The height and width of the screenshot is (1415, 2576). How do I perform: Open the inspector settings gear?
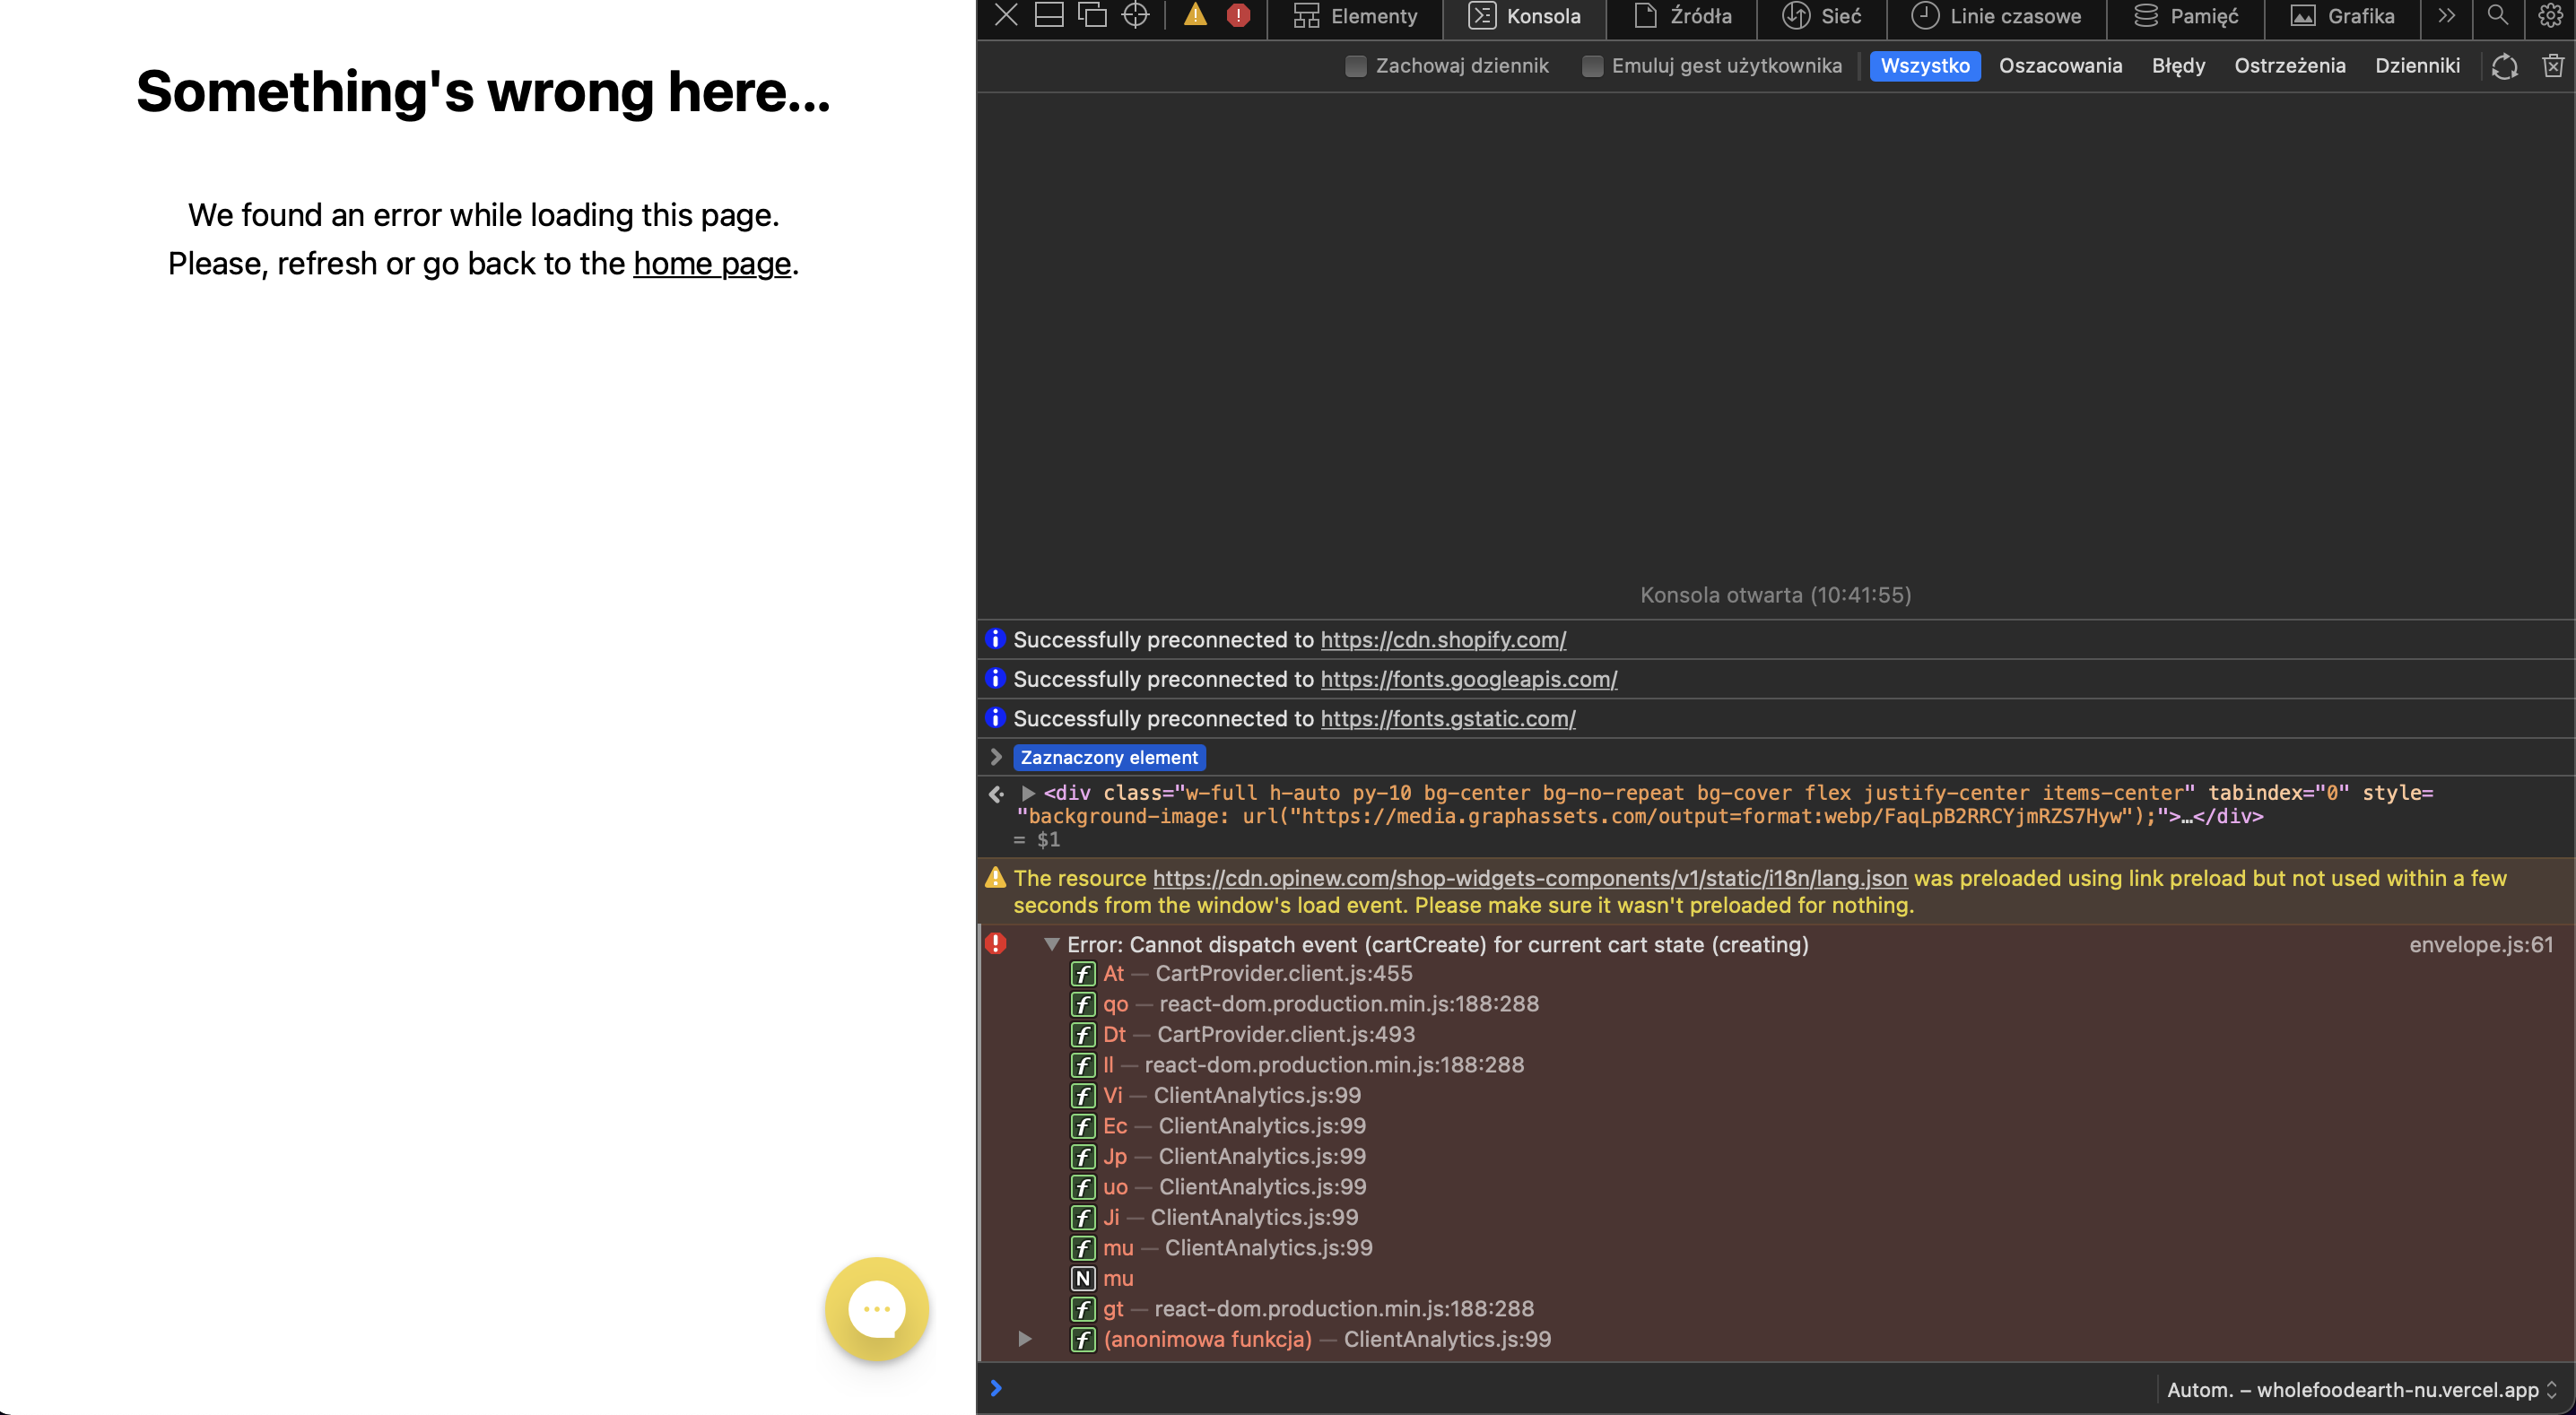pos(2550,15)
